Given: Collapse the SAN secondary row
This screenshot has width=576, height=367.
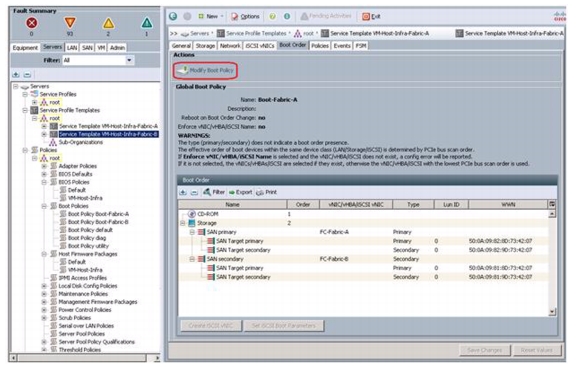Looking at the screenshot, I should coord(192,259).
